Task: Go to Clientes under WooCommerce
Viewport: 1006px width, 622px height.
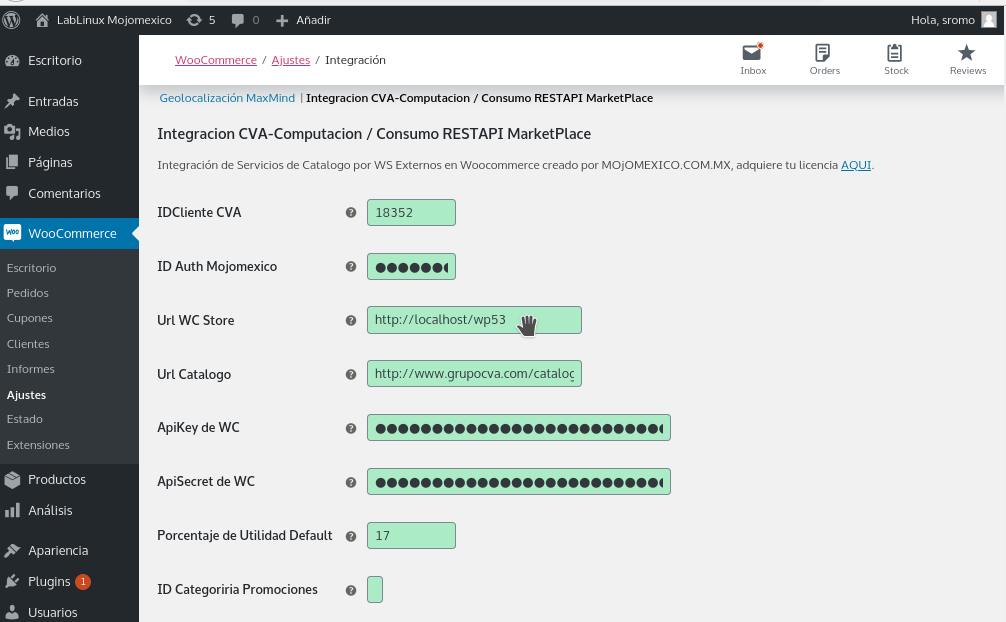Action: pos(28,344)
